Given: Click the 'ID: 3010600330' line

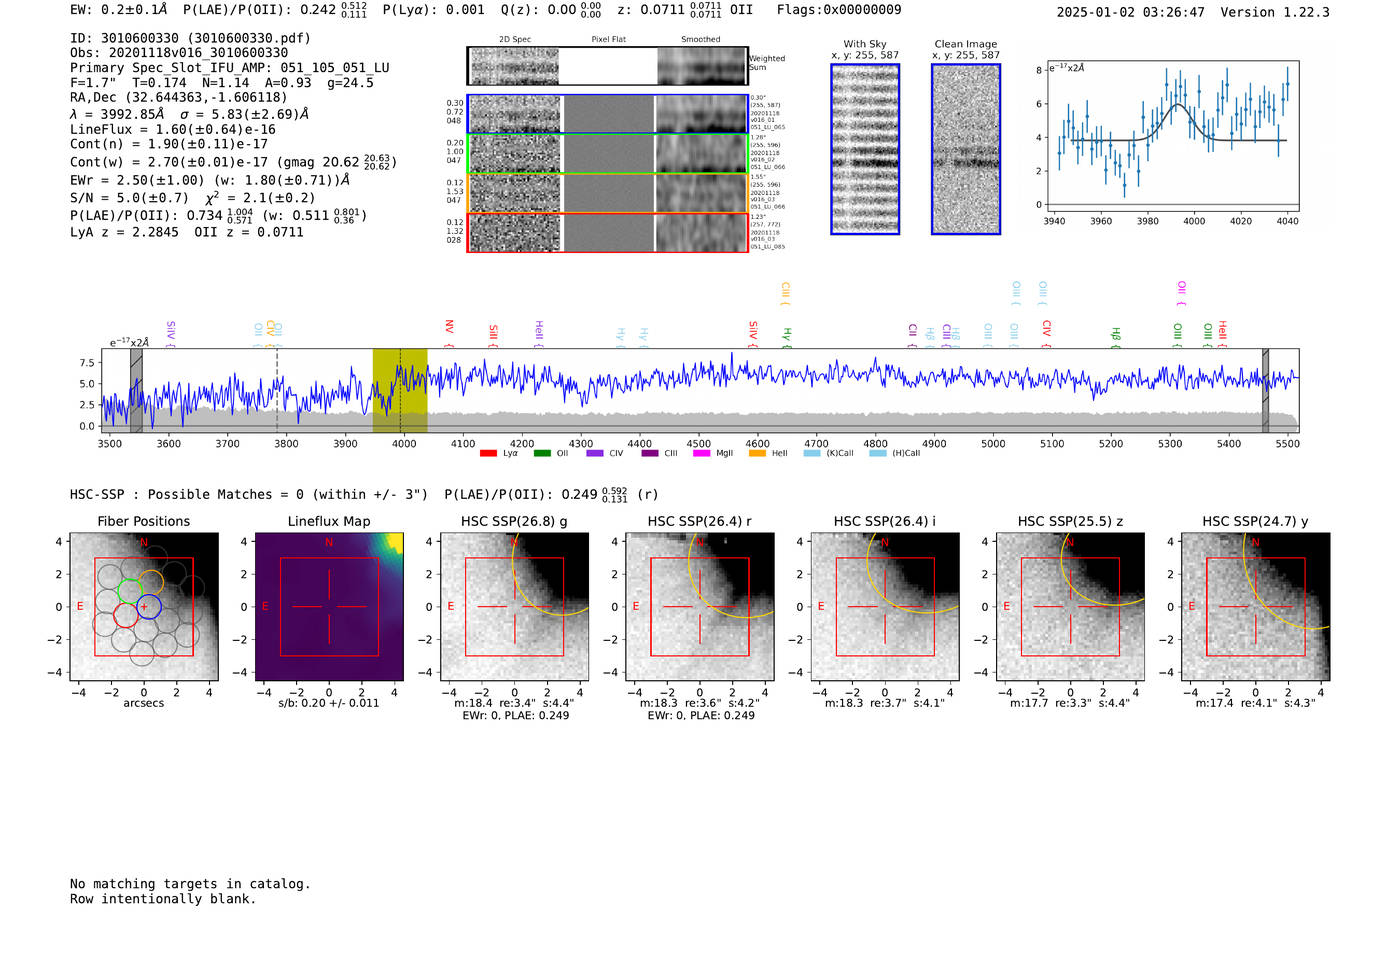Looking at the screenshot, I should click(190, 38).
